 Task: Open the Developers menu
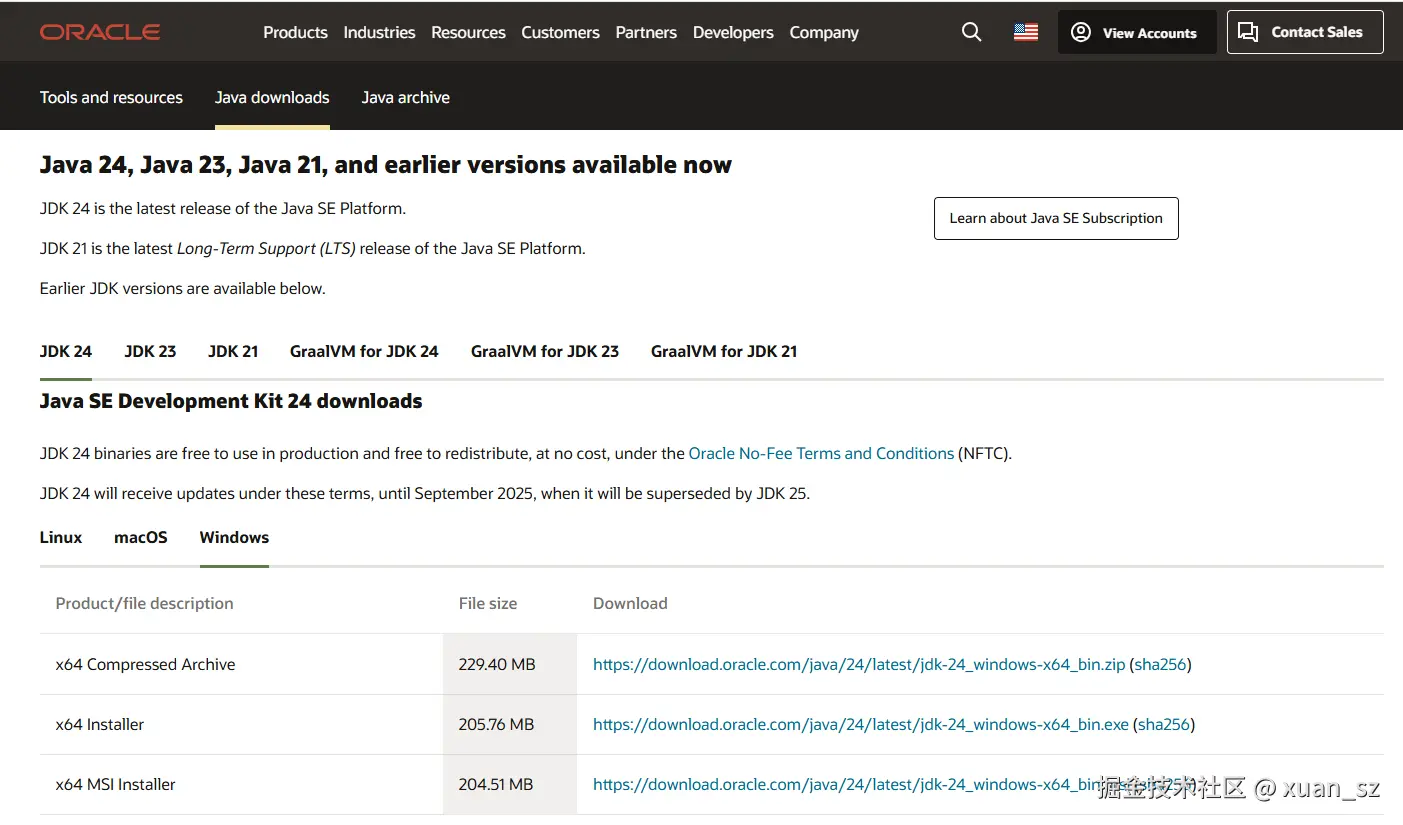coord(733,32)
